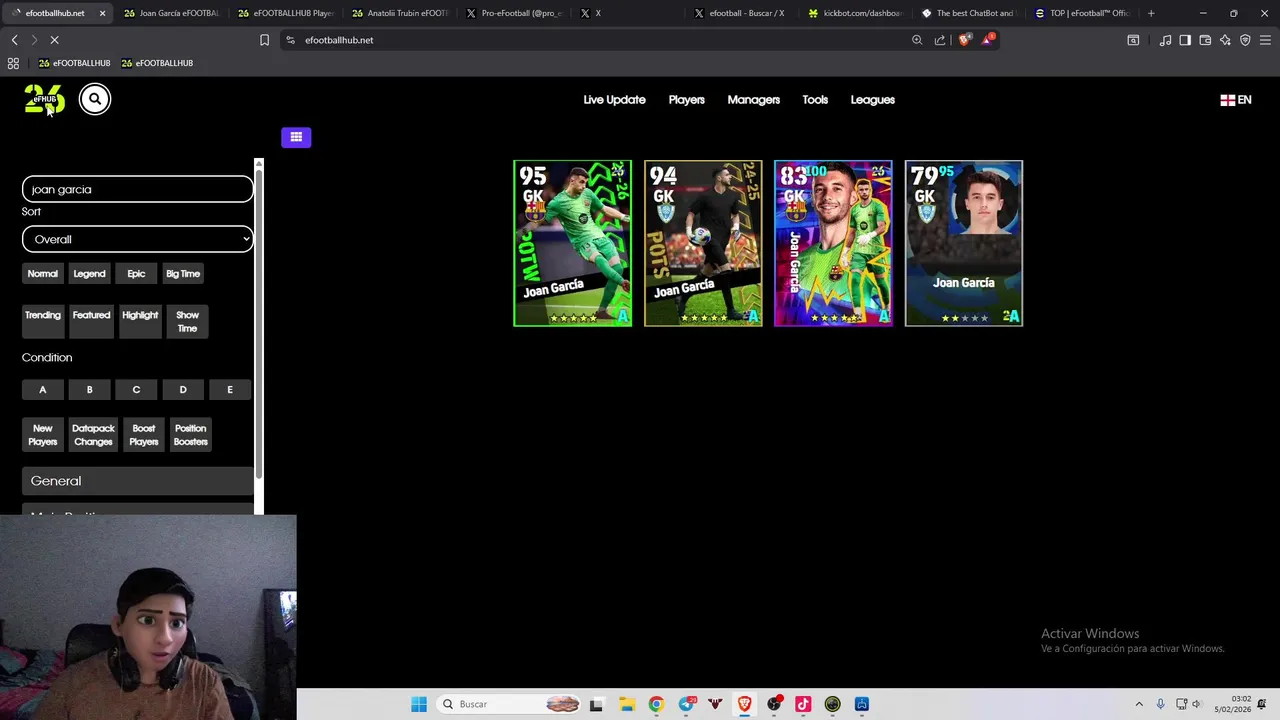Open the Players menu
The height and width of the screenshot is (720, 1280).
pyautogui.click(x=686, y=100)
